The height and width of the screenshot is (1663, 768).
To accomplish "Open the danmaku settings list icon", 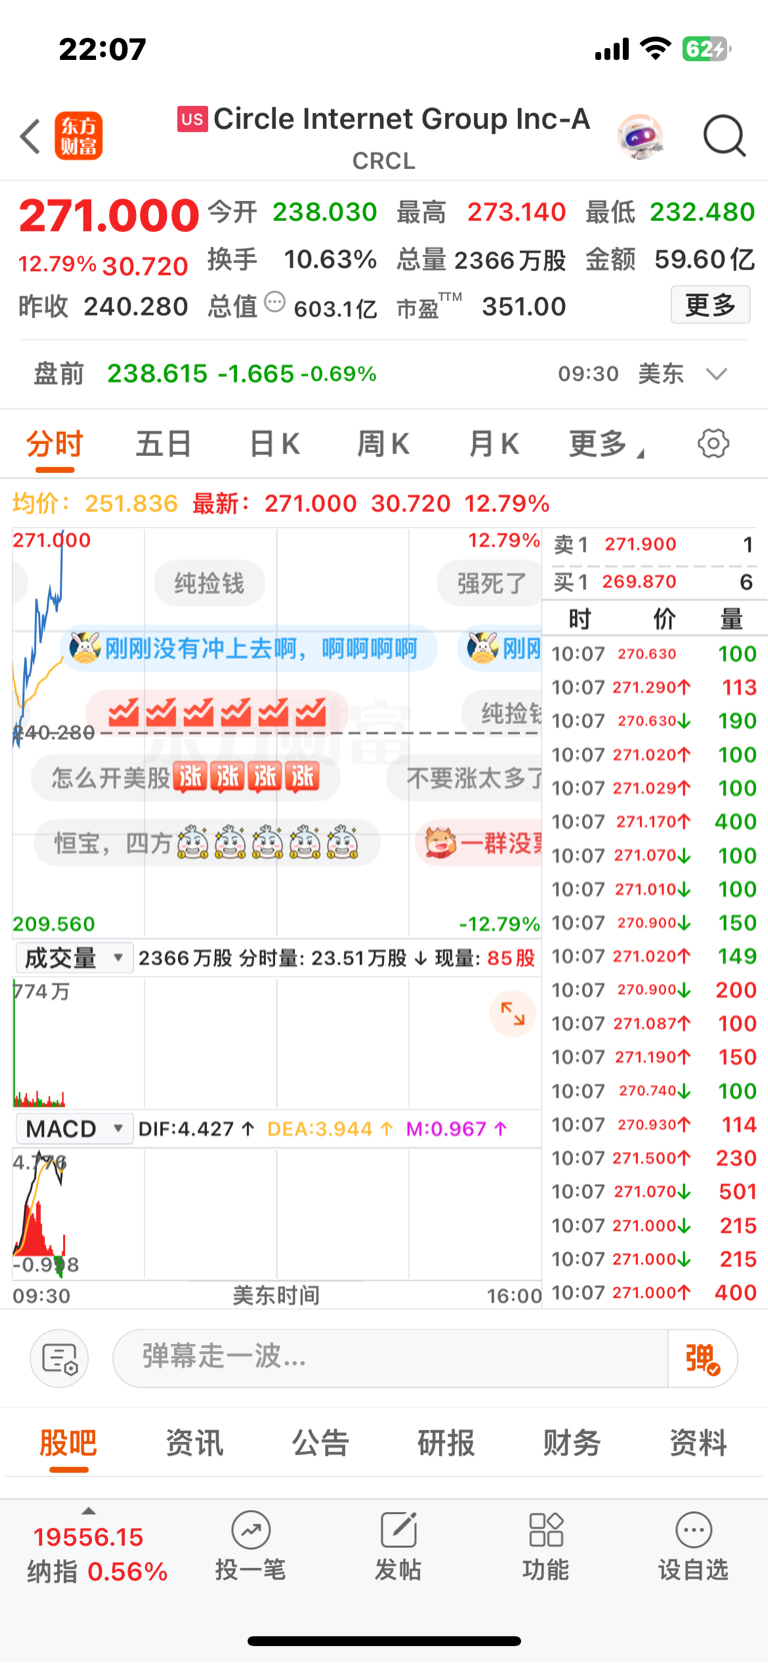I will (x=60, y=1358).
